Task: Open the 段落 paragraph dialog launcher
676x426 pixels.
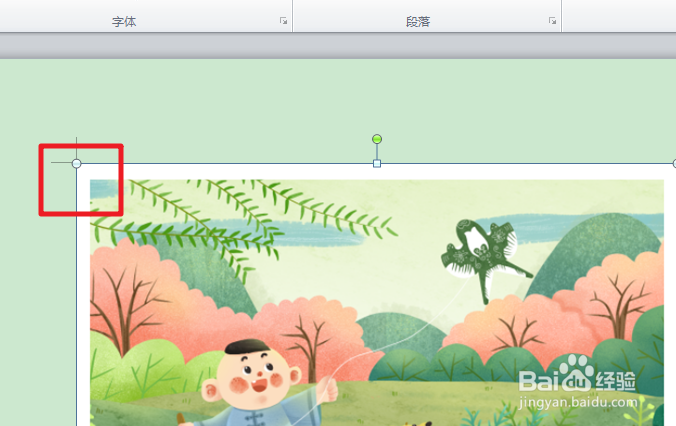Action: pyautogui.click(x=552, y=21)
